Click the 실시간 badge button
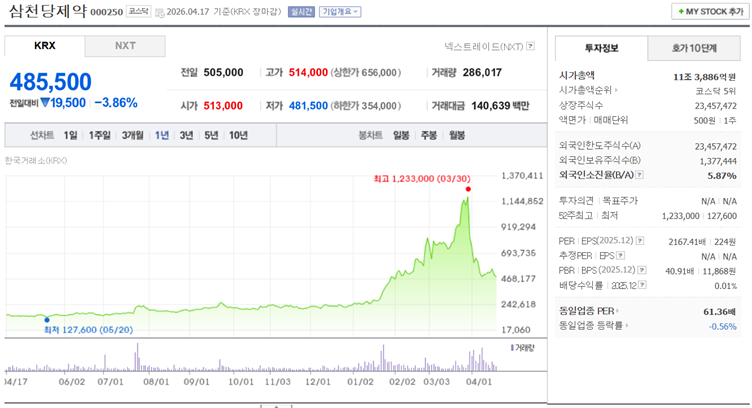752x408 pixels. pyautogui.click(x=301, y=12)
